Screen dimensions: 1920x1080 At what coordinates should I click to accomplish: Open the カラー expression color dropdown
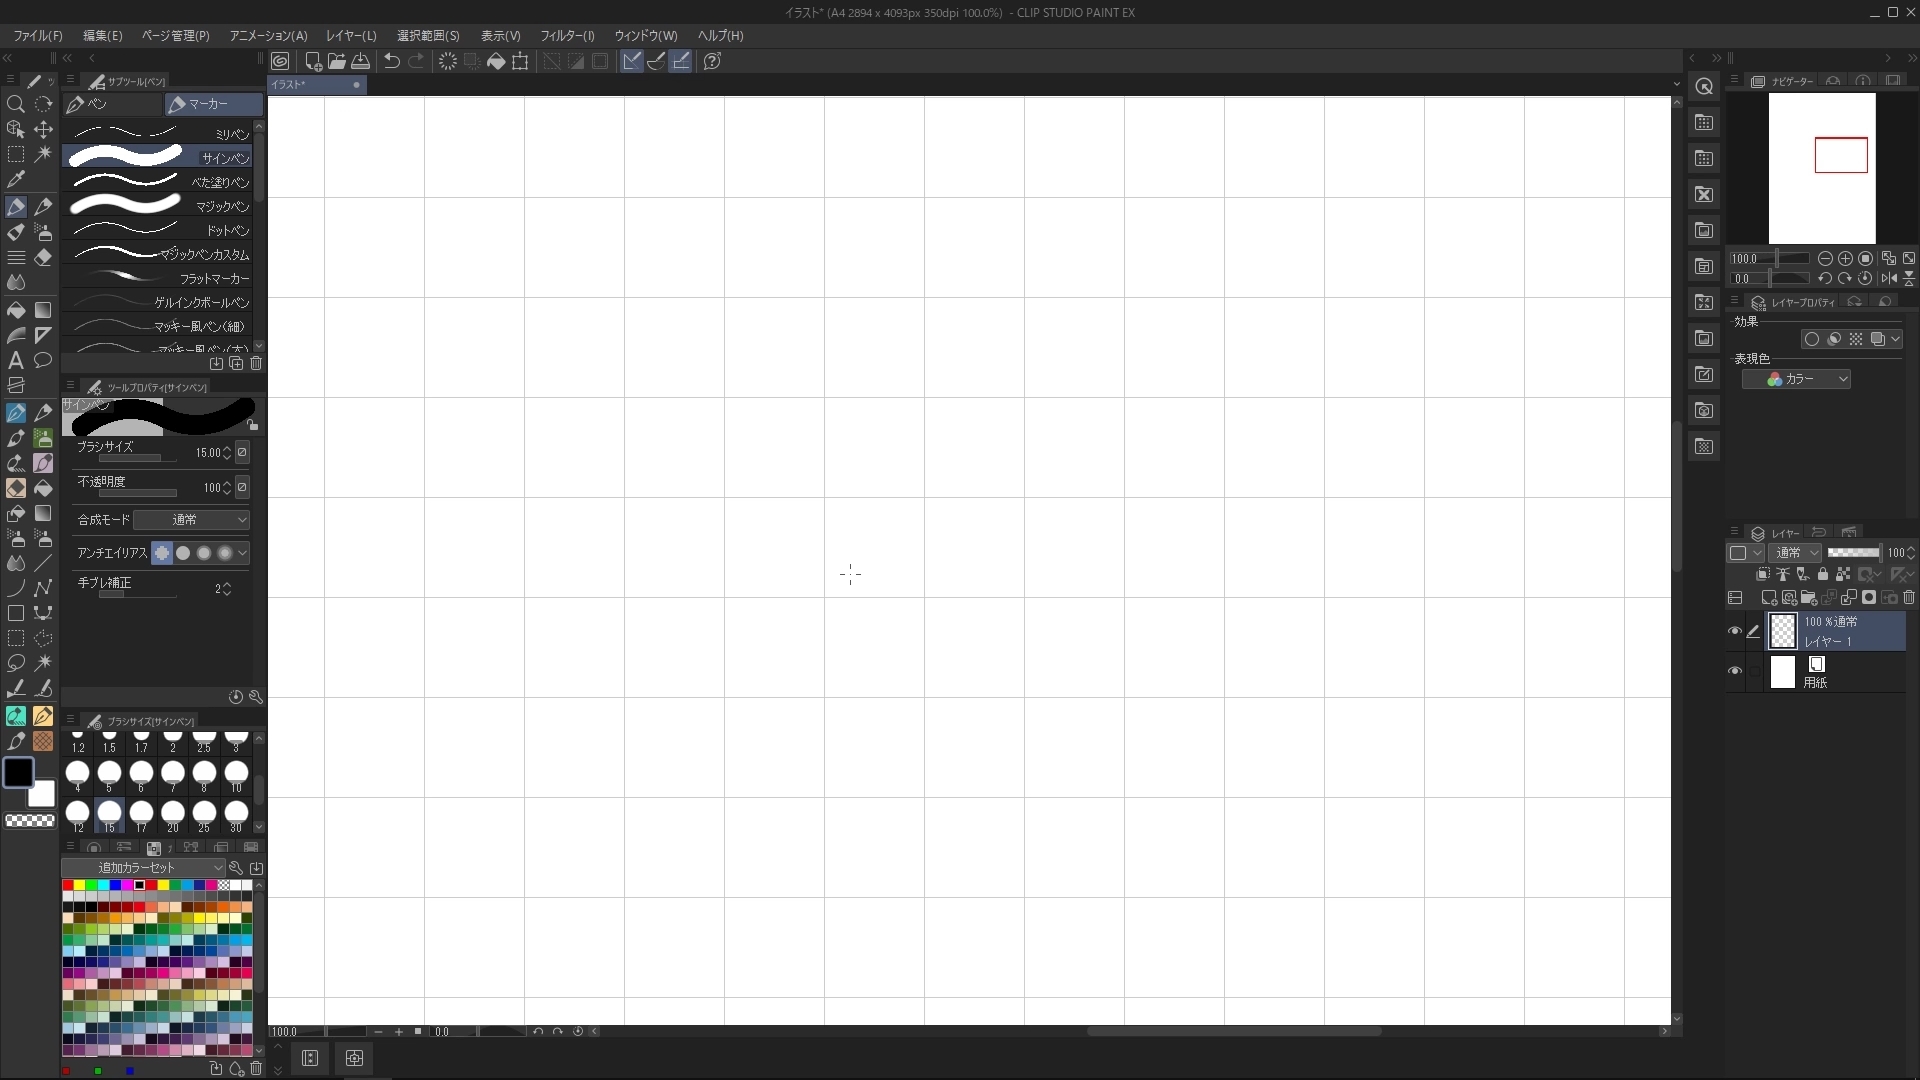click(1798, 379)
